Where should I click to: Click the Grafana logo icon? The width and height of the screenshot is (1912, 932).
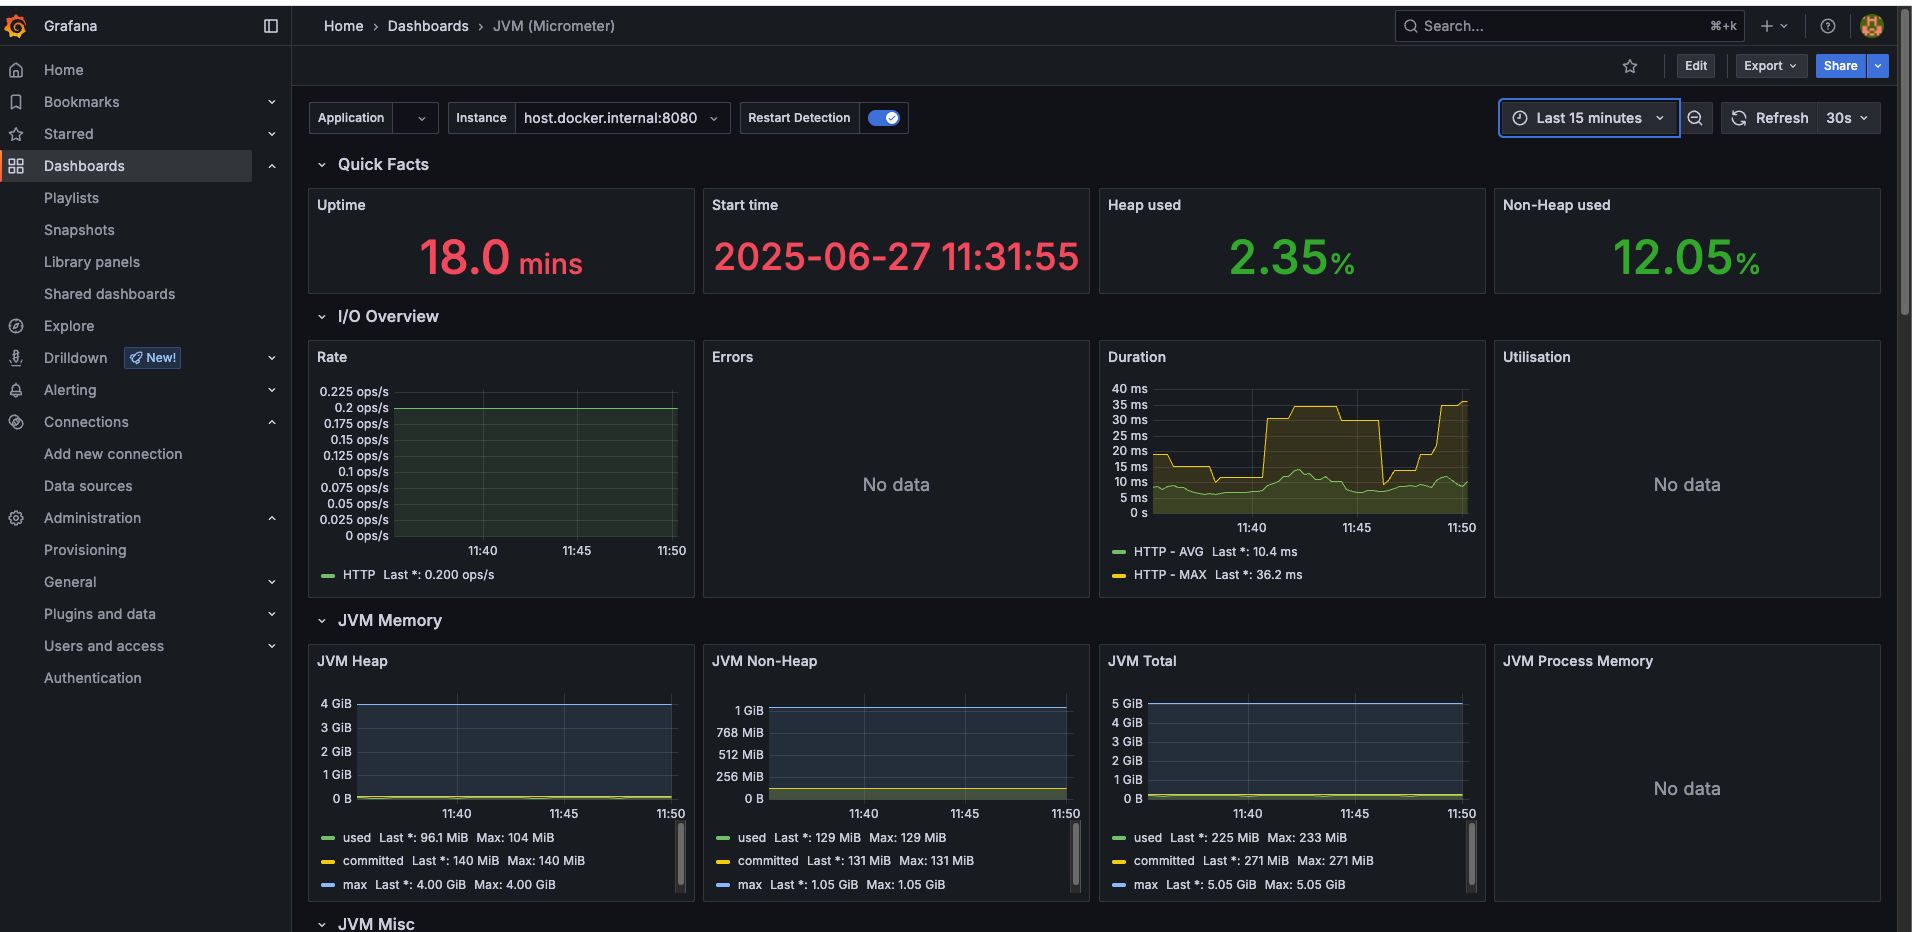[x=16, y=26]
